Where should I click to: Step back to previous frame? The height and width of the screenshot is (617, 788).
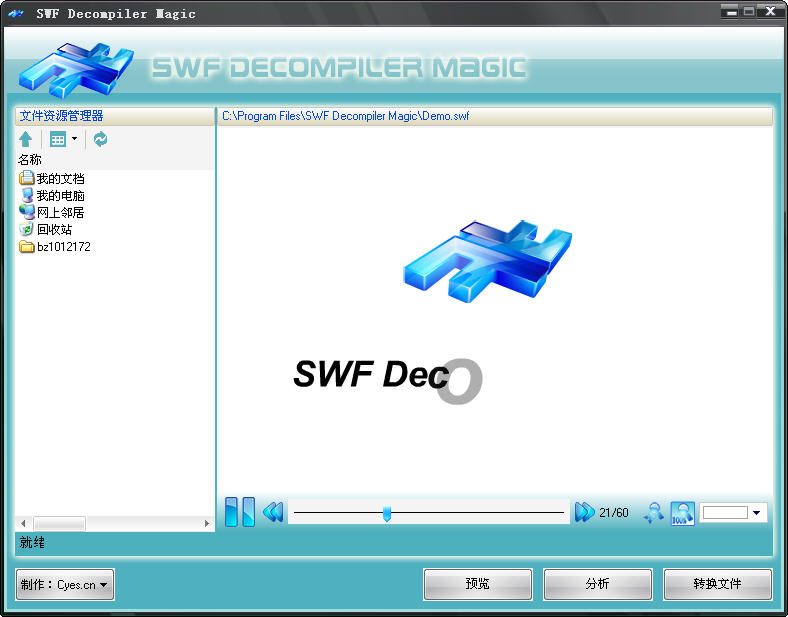(x=273, y=512)
